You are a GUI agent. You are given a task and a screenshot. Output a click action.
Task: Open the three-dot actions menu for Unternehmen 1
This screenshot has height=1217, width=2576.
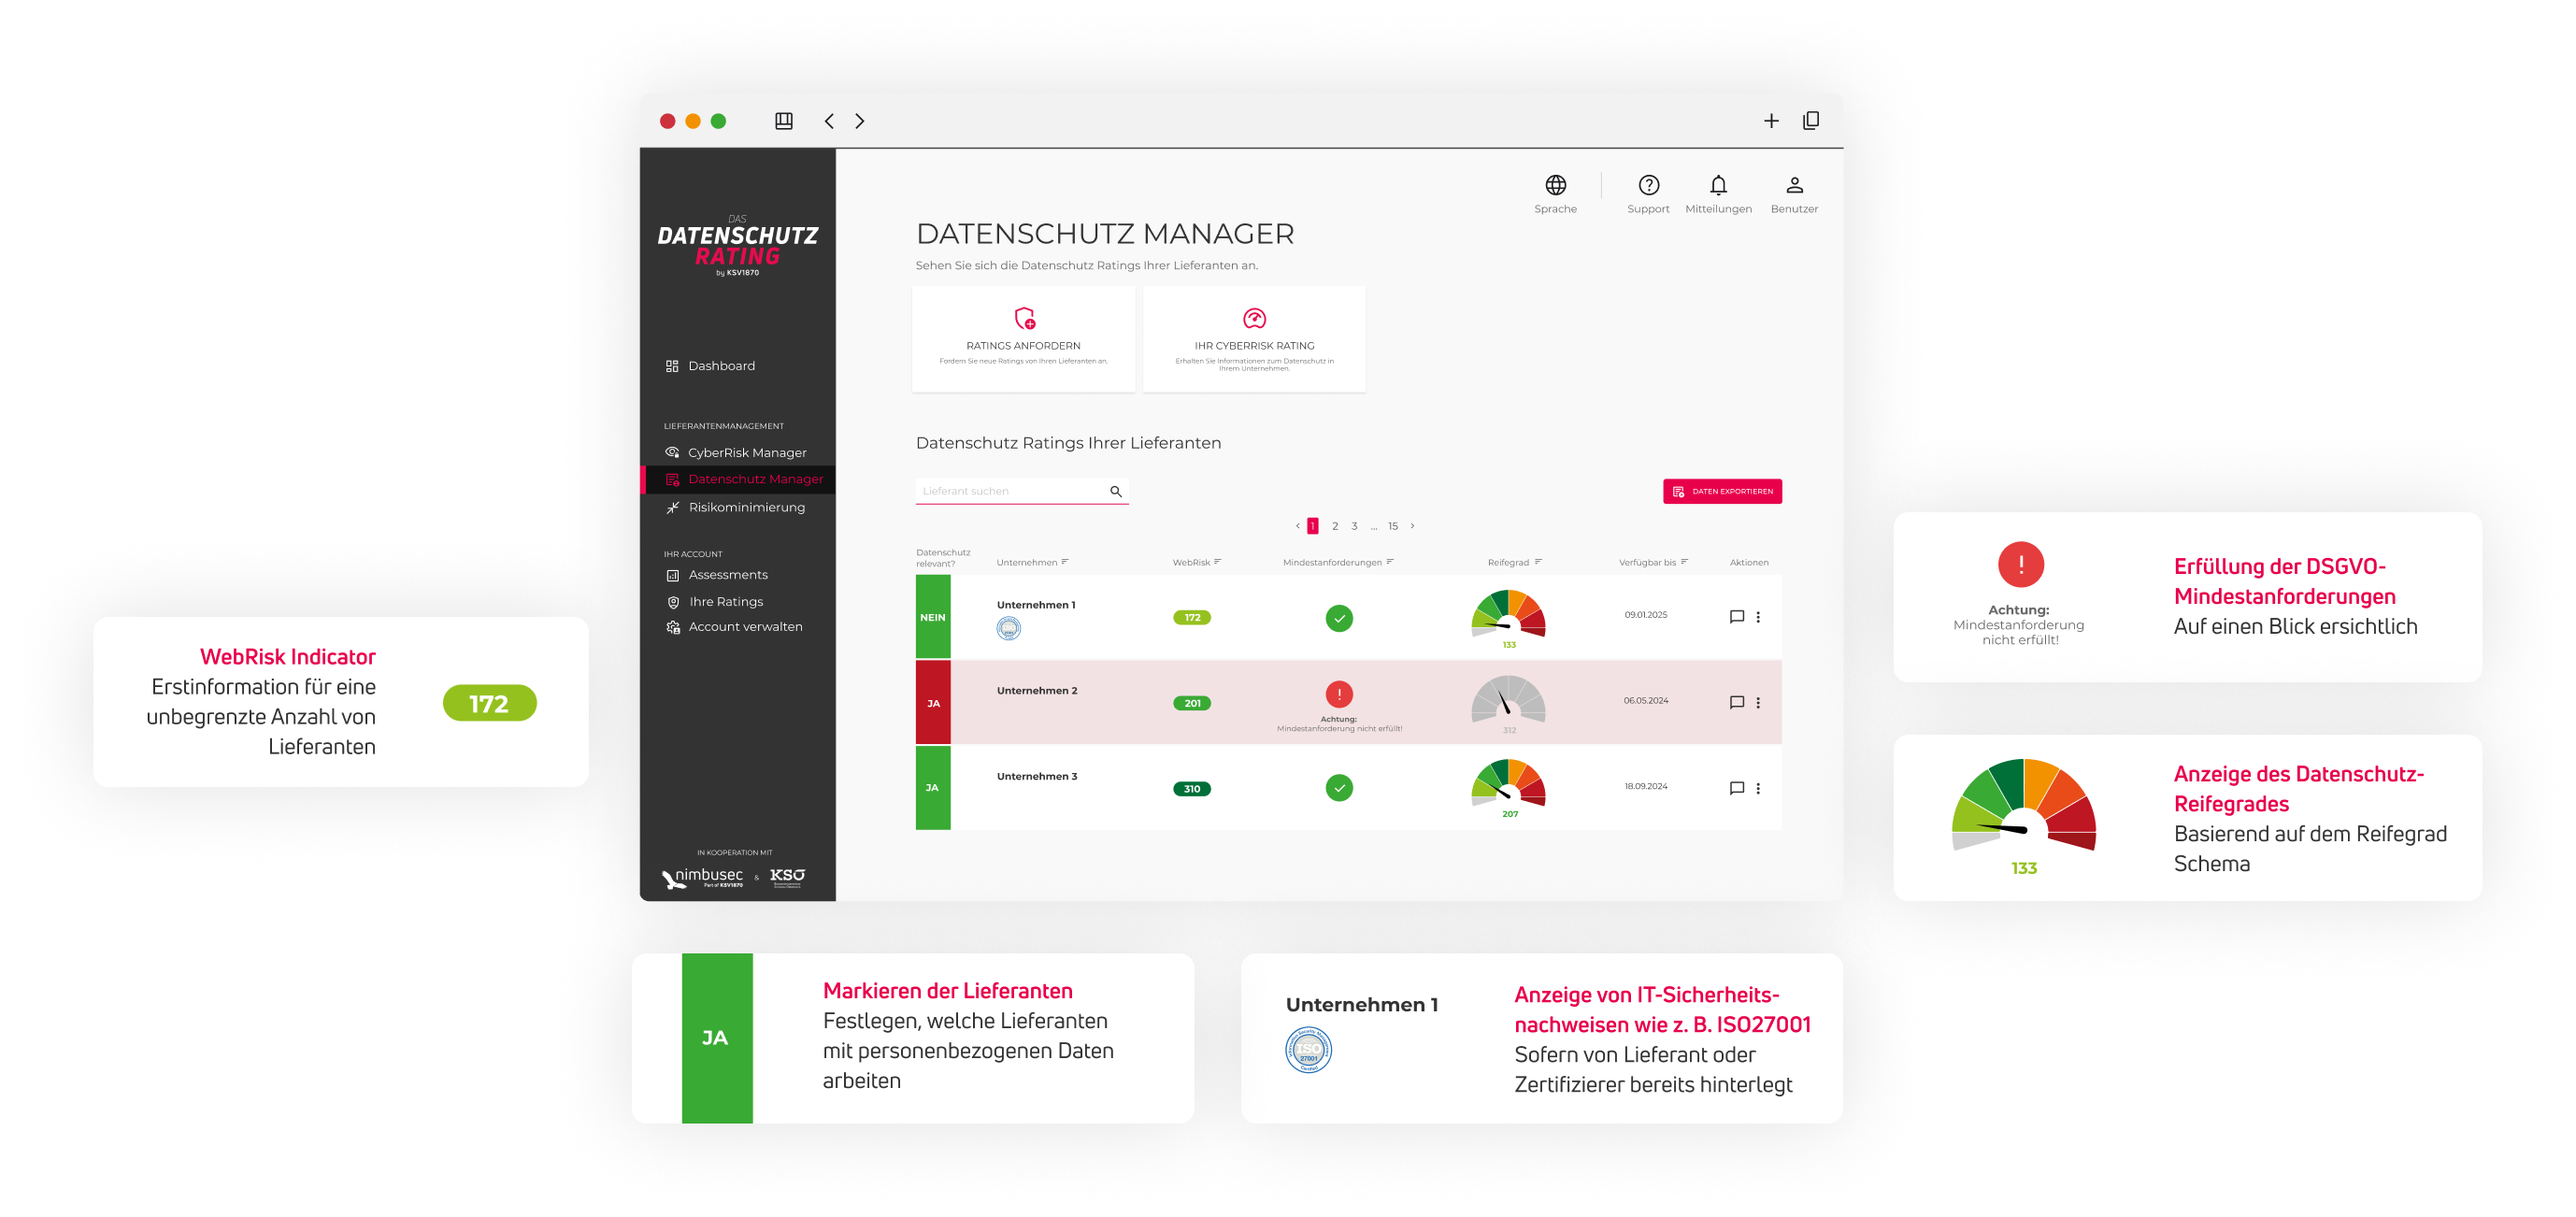1758,617
